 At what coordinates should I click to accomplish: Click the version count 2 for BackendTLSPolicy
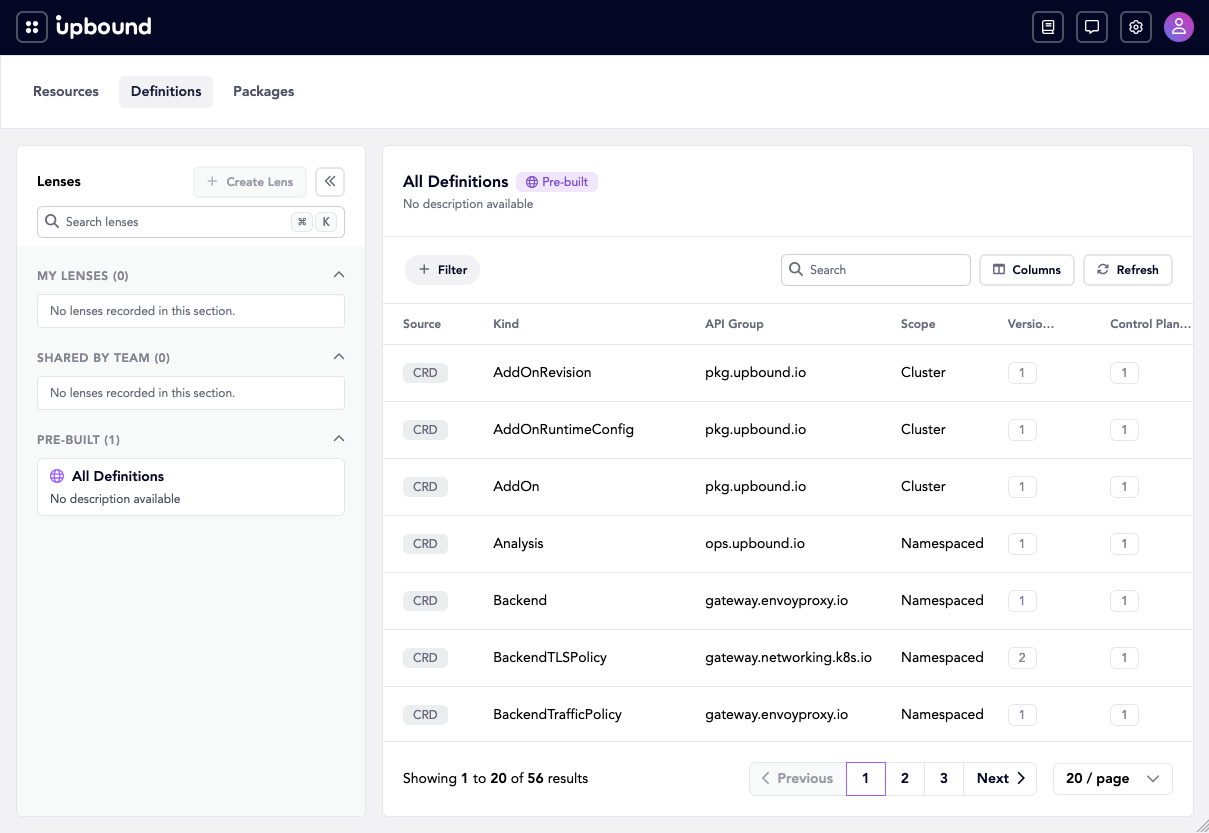tap(1022, 658)
